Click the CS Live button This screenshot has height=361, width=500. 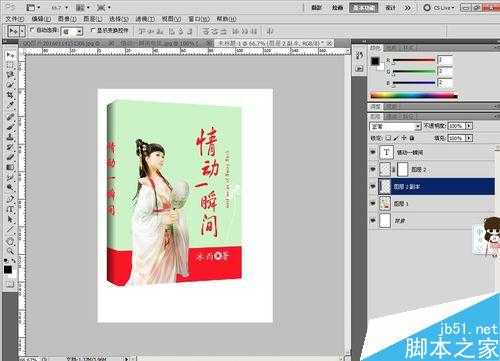pyautogui.click(x=439, y=7)
